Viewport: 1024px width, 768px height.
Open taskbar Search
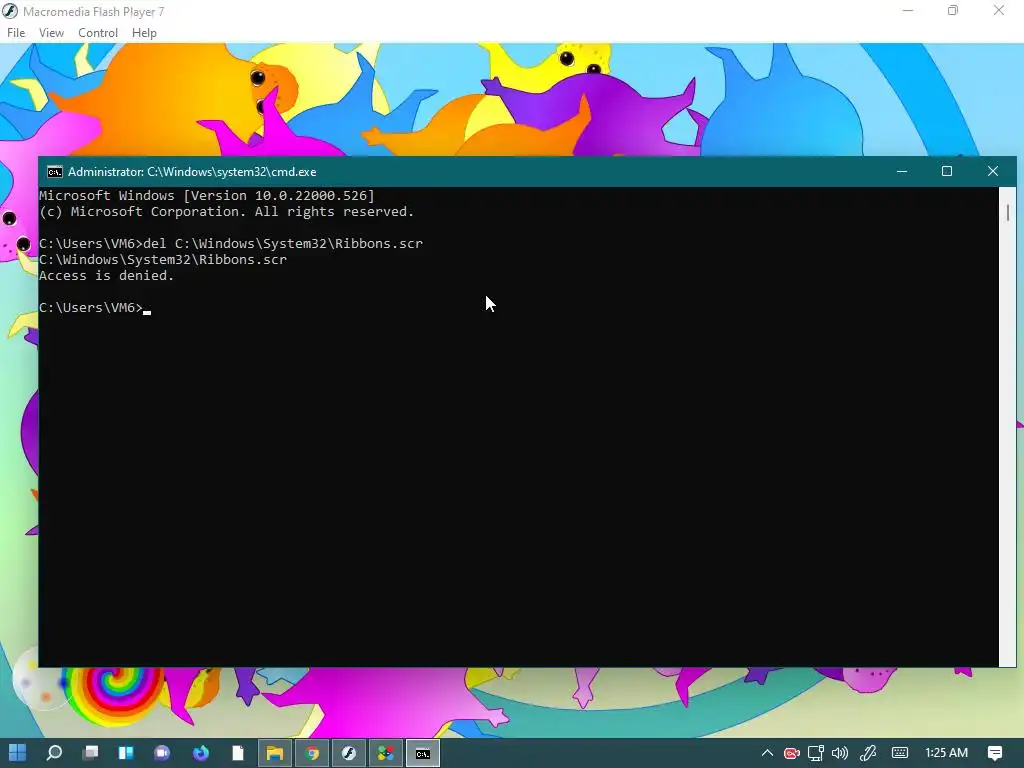coord(54,753)
